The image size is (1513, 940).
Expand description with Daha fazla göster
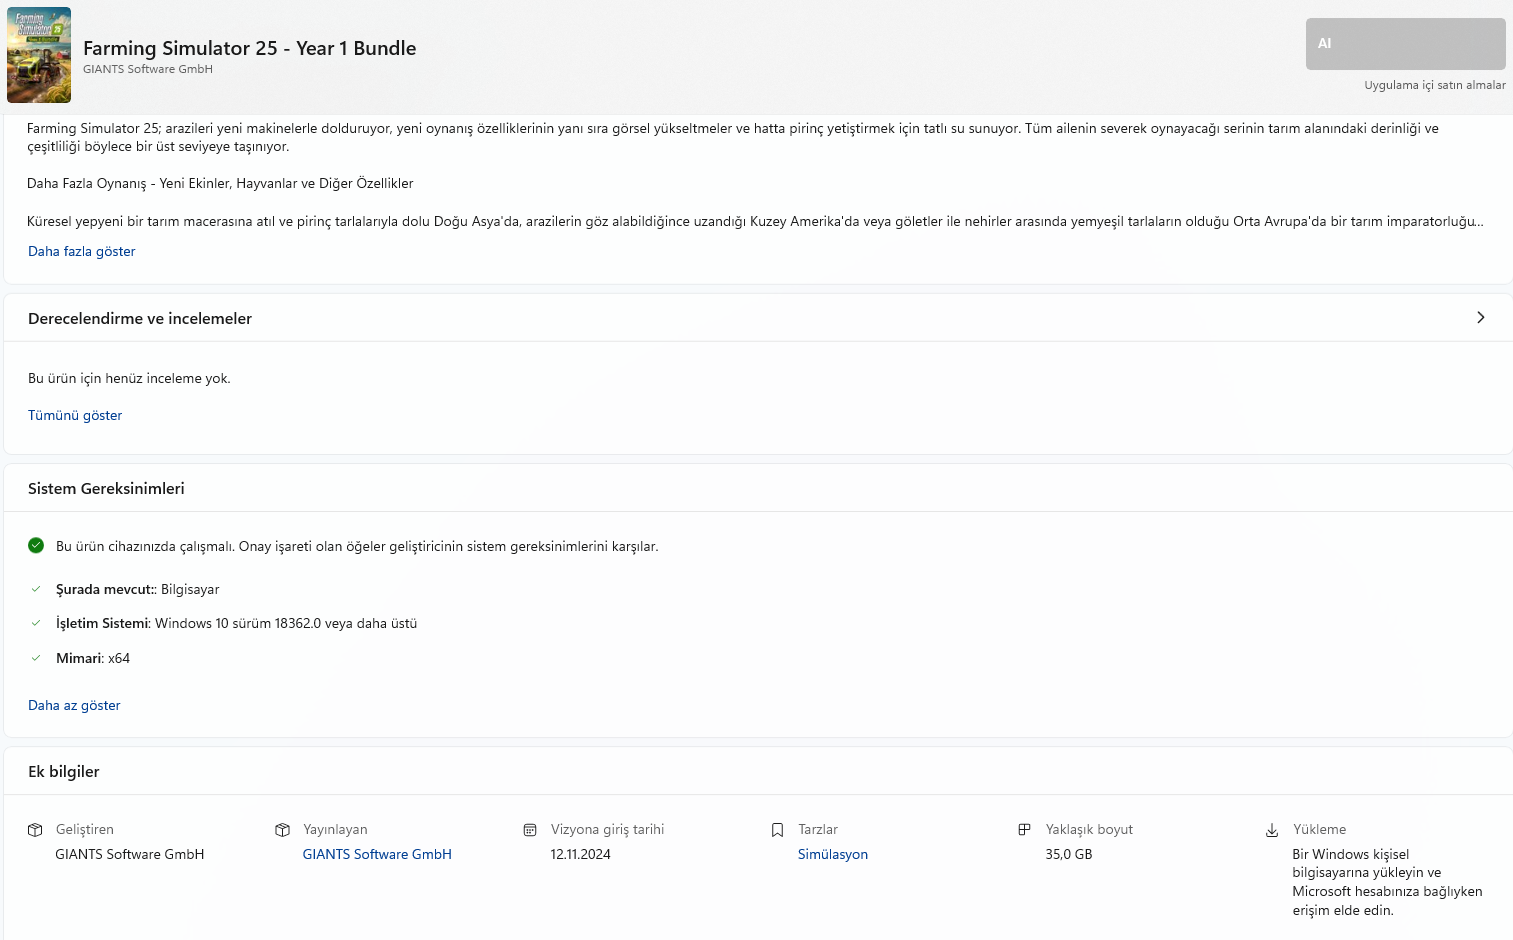(x=81, y=252)
